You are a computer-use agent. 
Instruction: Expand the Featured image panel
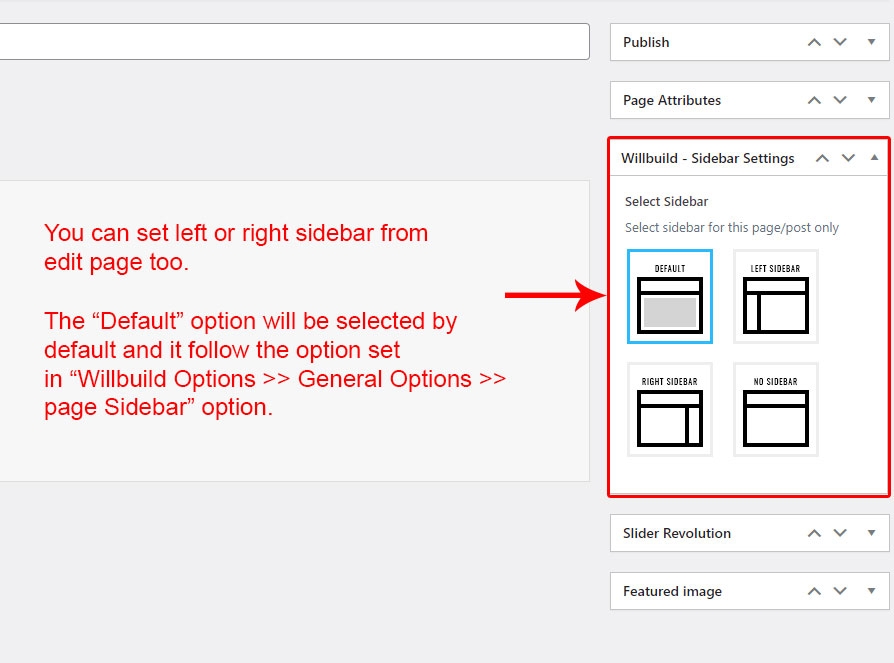(872, 591)
